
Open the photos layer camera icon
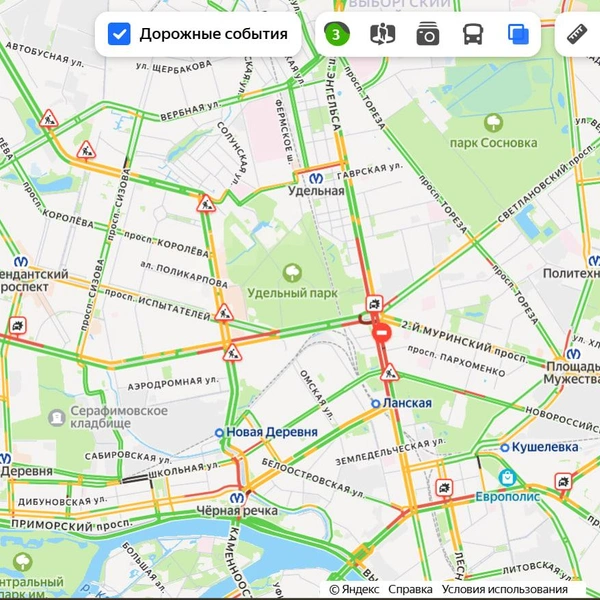click(x=428, y=34)
